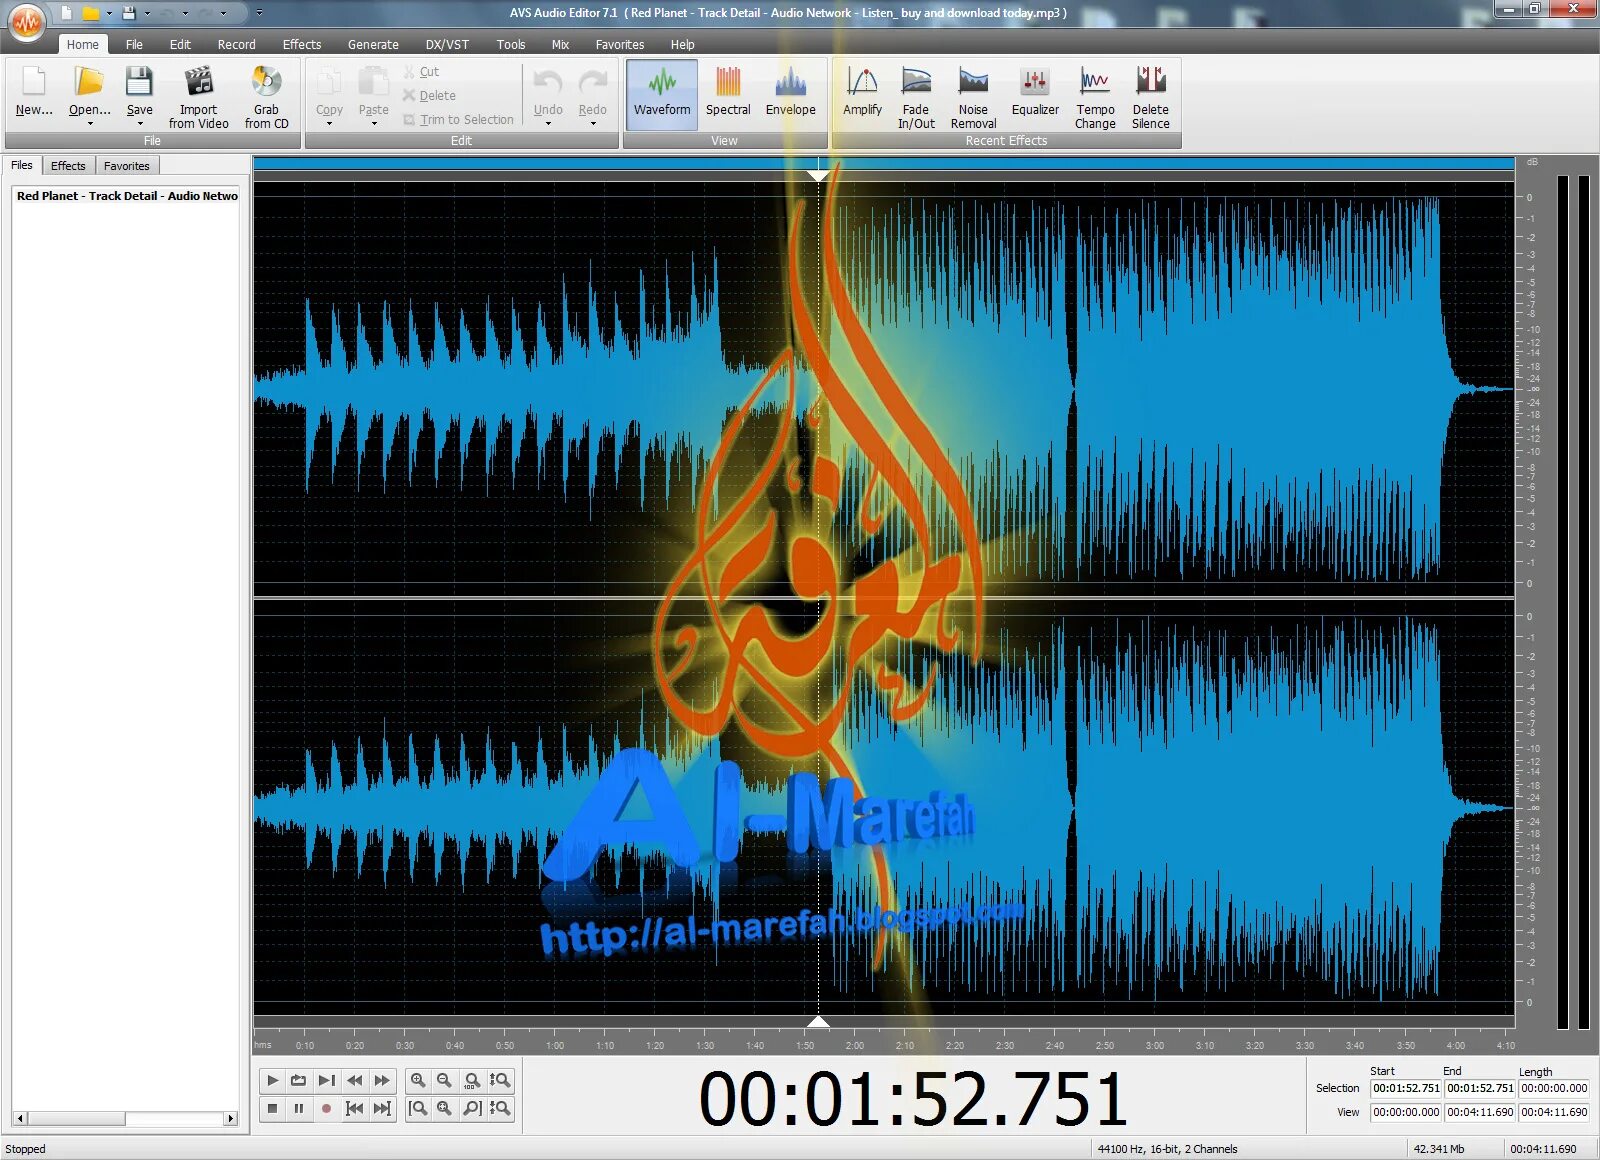
Task: Expand the Open button dropdown
Action: point(88,122)
